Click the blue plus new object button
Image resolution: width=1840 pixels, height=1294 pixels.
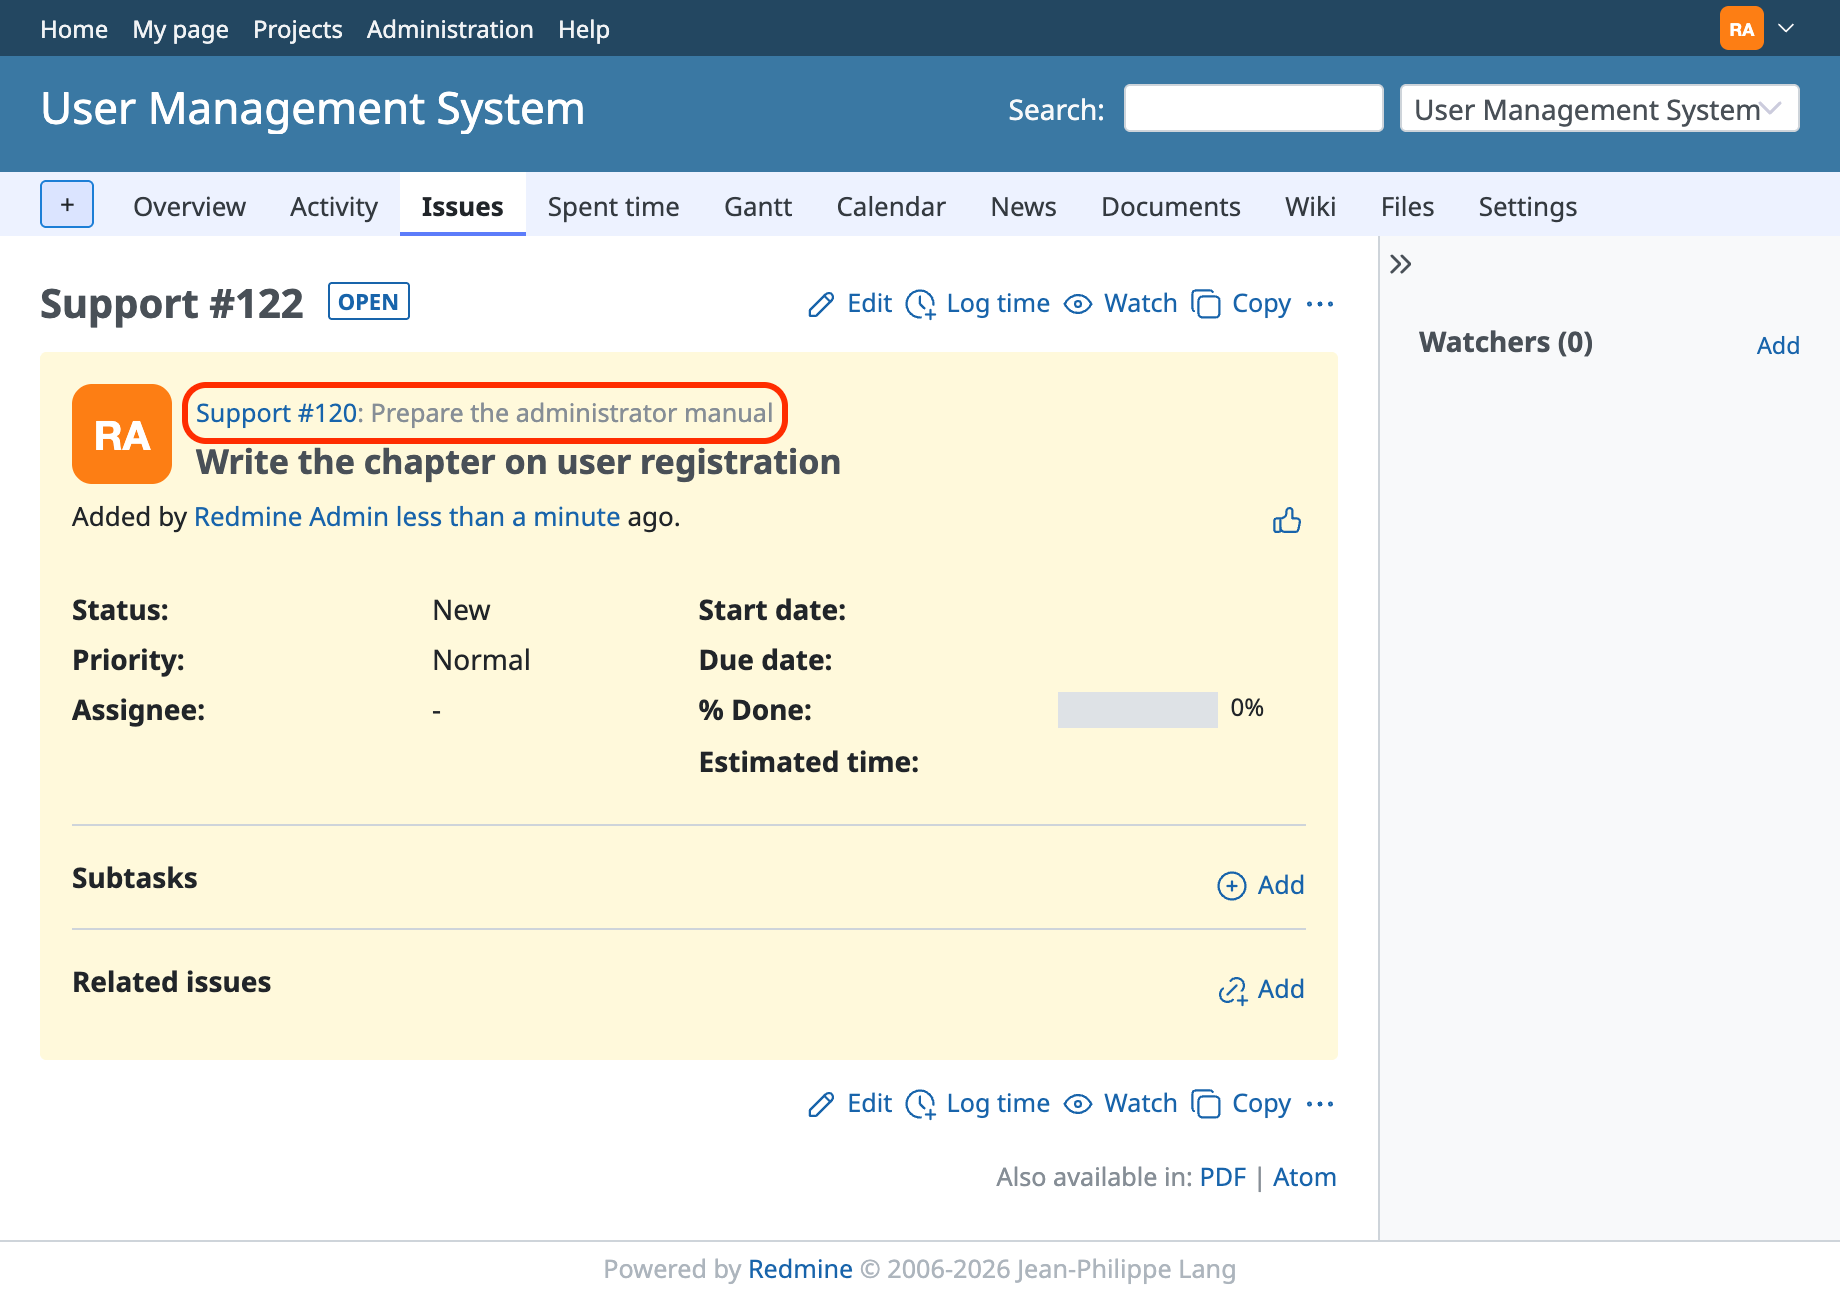(x=67, y=204)
